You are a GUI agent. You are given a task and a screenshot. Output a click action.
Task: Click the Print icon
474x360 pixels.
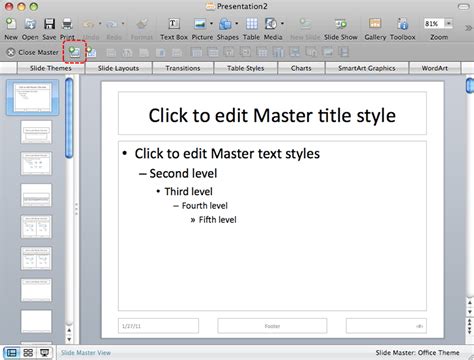click(x=67, y=24)
